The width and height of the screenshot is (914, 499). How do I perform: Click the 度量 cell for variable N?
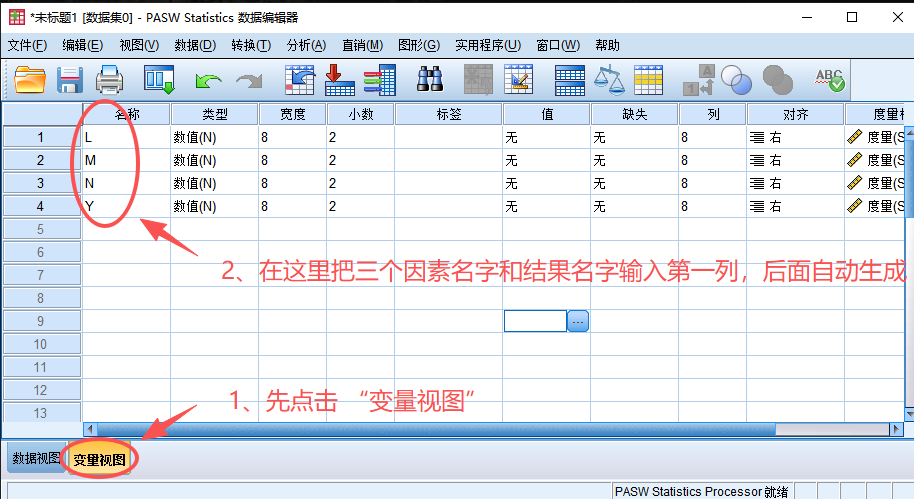tap(876, 183)
